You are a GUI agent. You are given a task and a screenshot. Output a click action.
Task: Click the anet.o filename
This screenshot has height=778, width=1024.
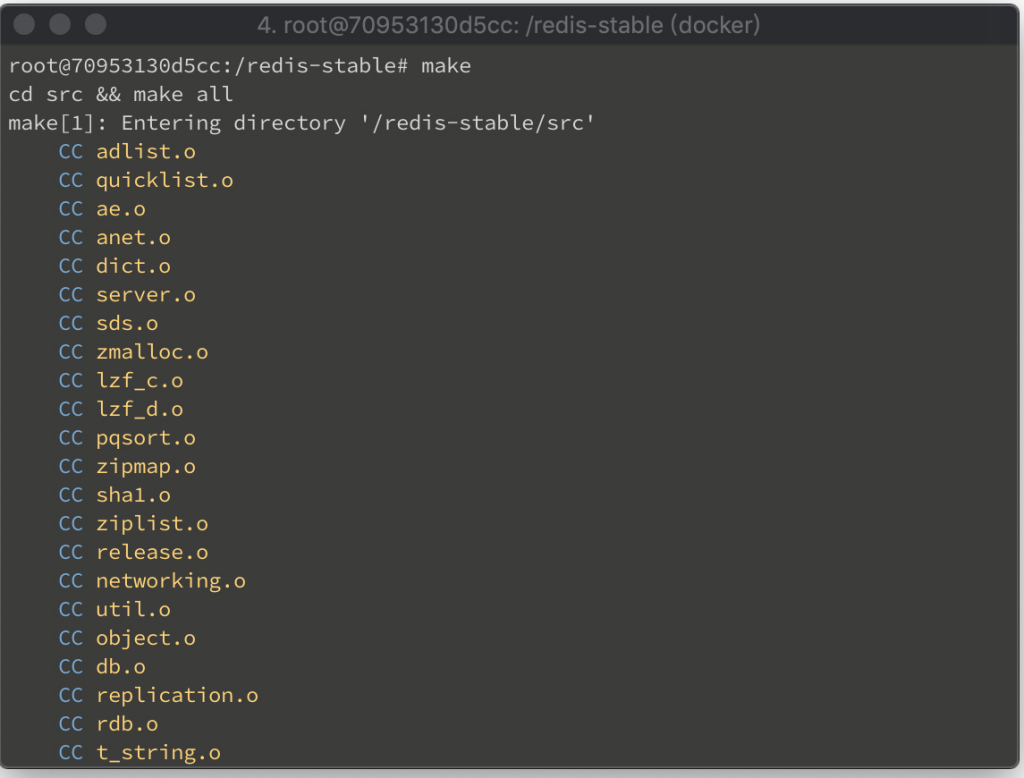click(133, 238)
